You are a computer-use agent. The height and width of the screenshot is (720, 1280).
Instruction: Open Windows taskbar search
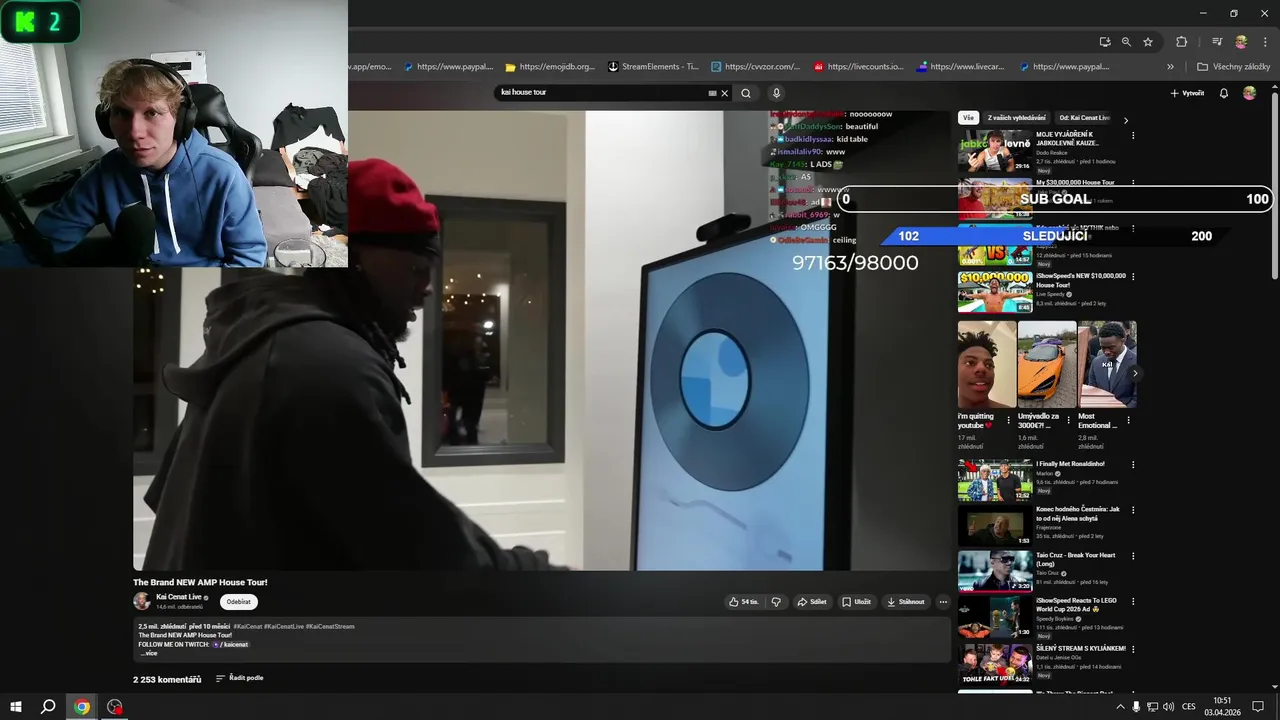click(48, 707)
